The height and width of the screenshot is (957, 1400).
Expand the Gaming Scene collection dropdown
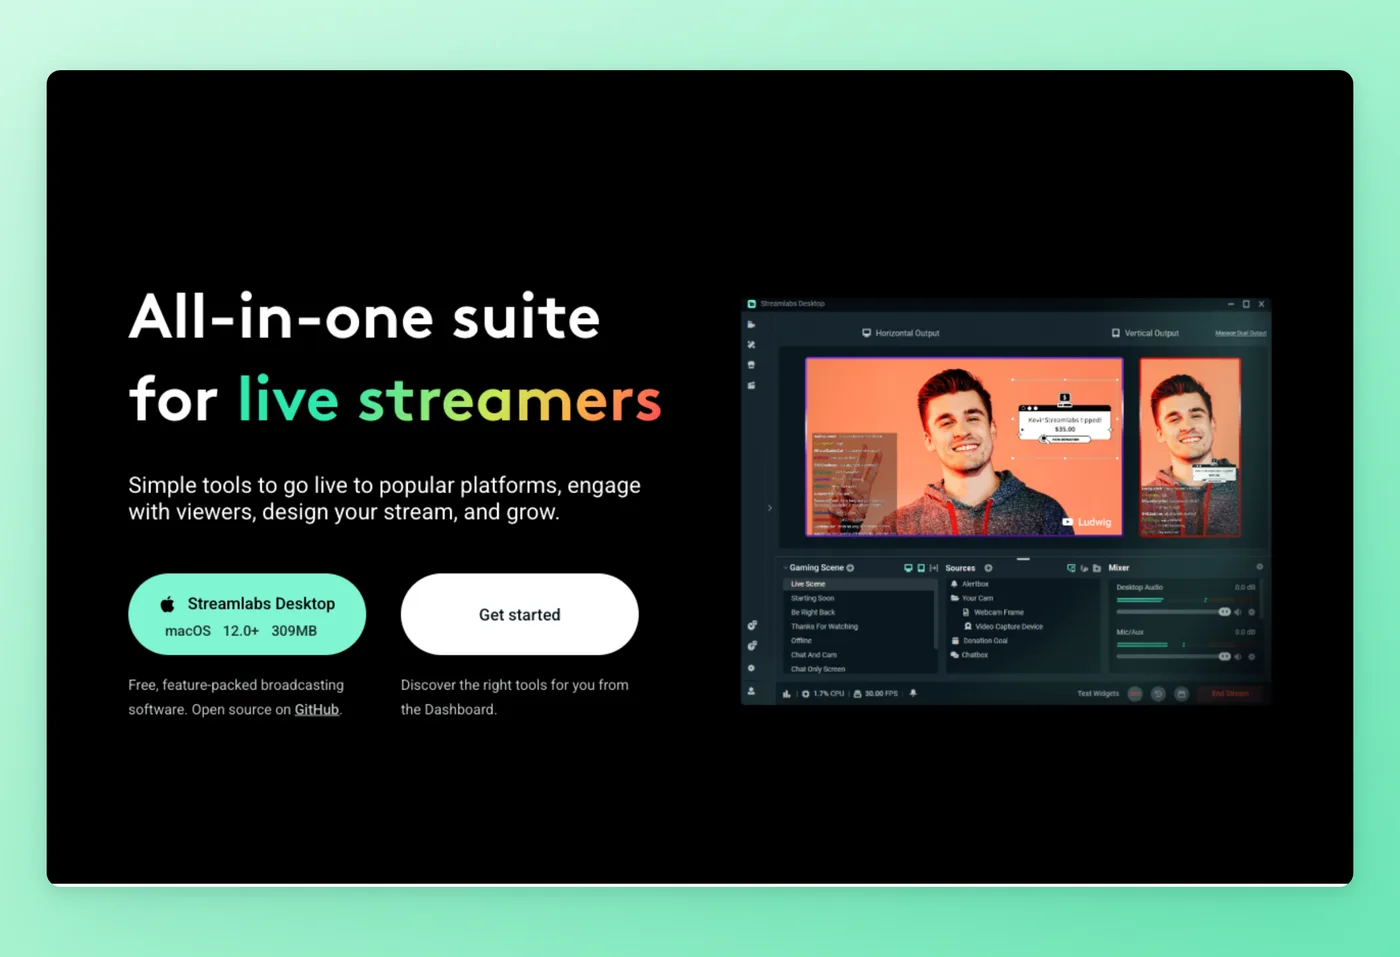786,568
